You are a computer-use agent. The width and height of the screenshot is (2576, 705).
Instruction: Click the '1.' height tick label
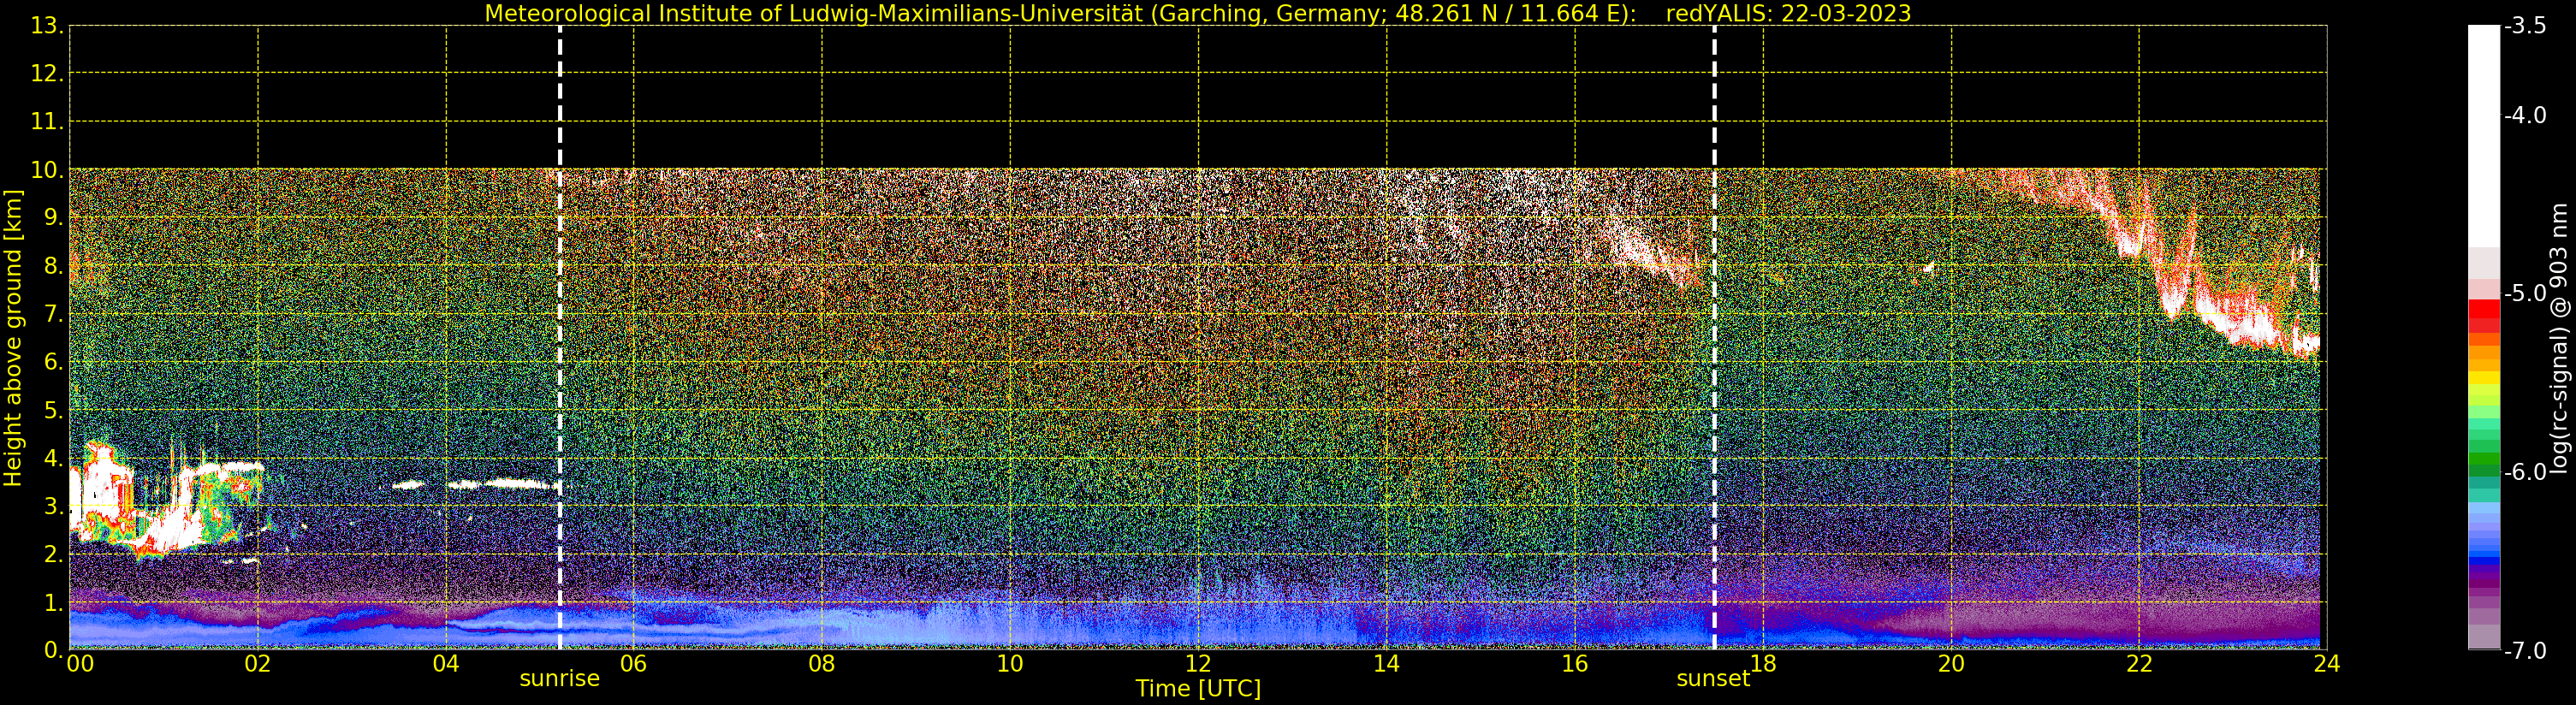[x=54, y=602]
